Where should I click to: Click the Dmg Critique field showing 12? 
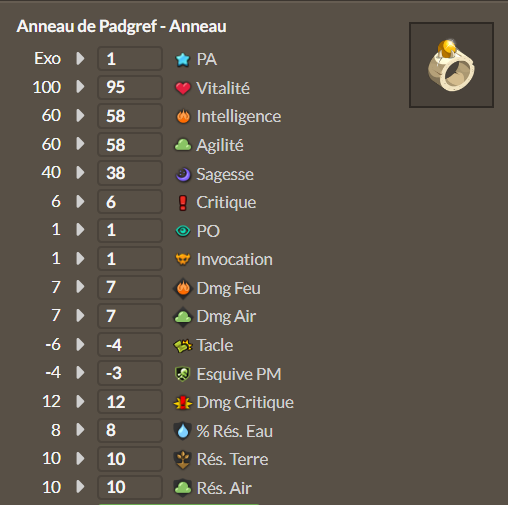(130, 402)
